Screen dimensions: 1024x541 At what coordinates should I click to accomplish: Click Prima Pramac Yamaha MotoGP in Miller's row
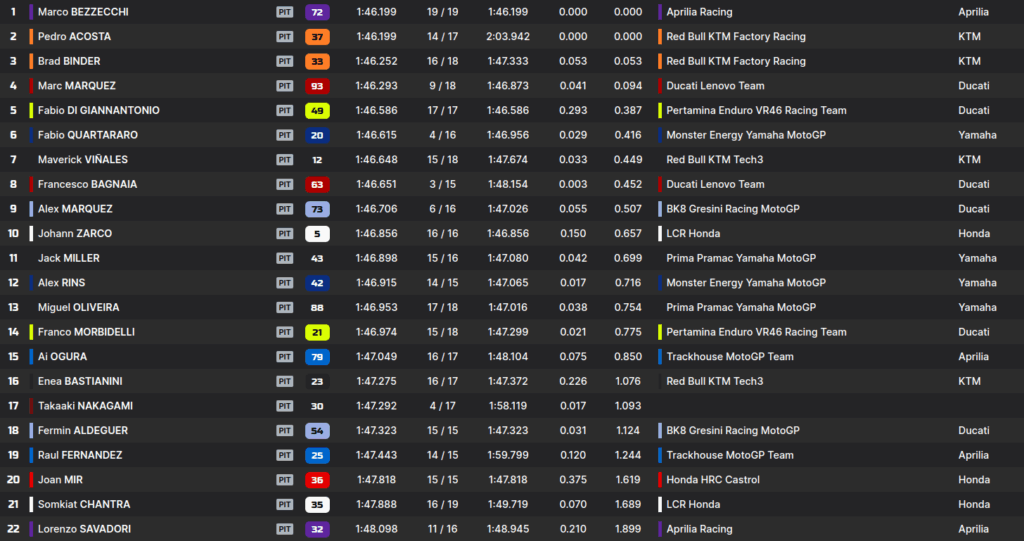point(741,258)
